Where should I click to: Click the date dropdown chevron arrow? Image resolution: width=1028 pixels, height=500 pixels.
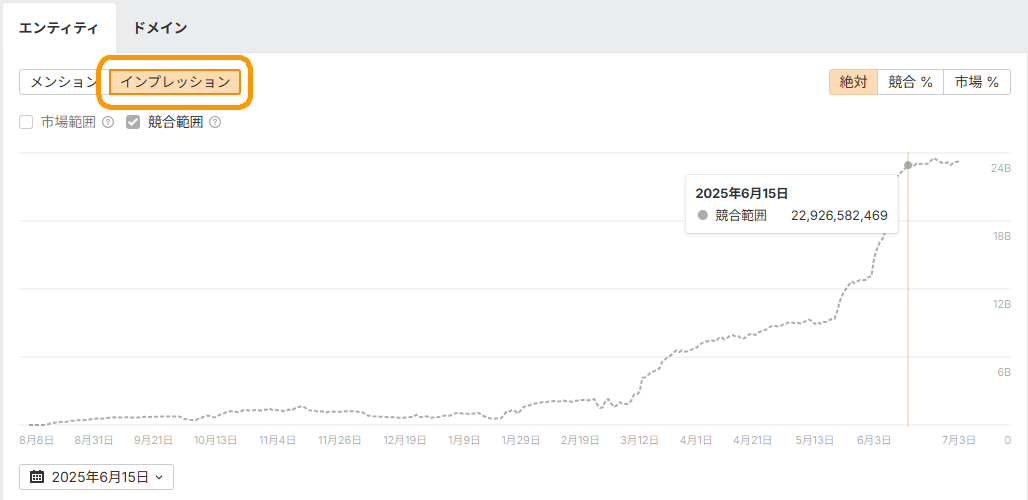[x=159, y=477]
